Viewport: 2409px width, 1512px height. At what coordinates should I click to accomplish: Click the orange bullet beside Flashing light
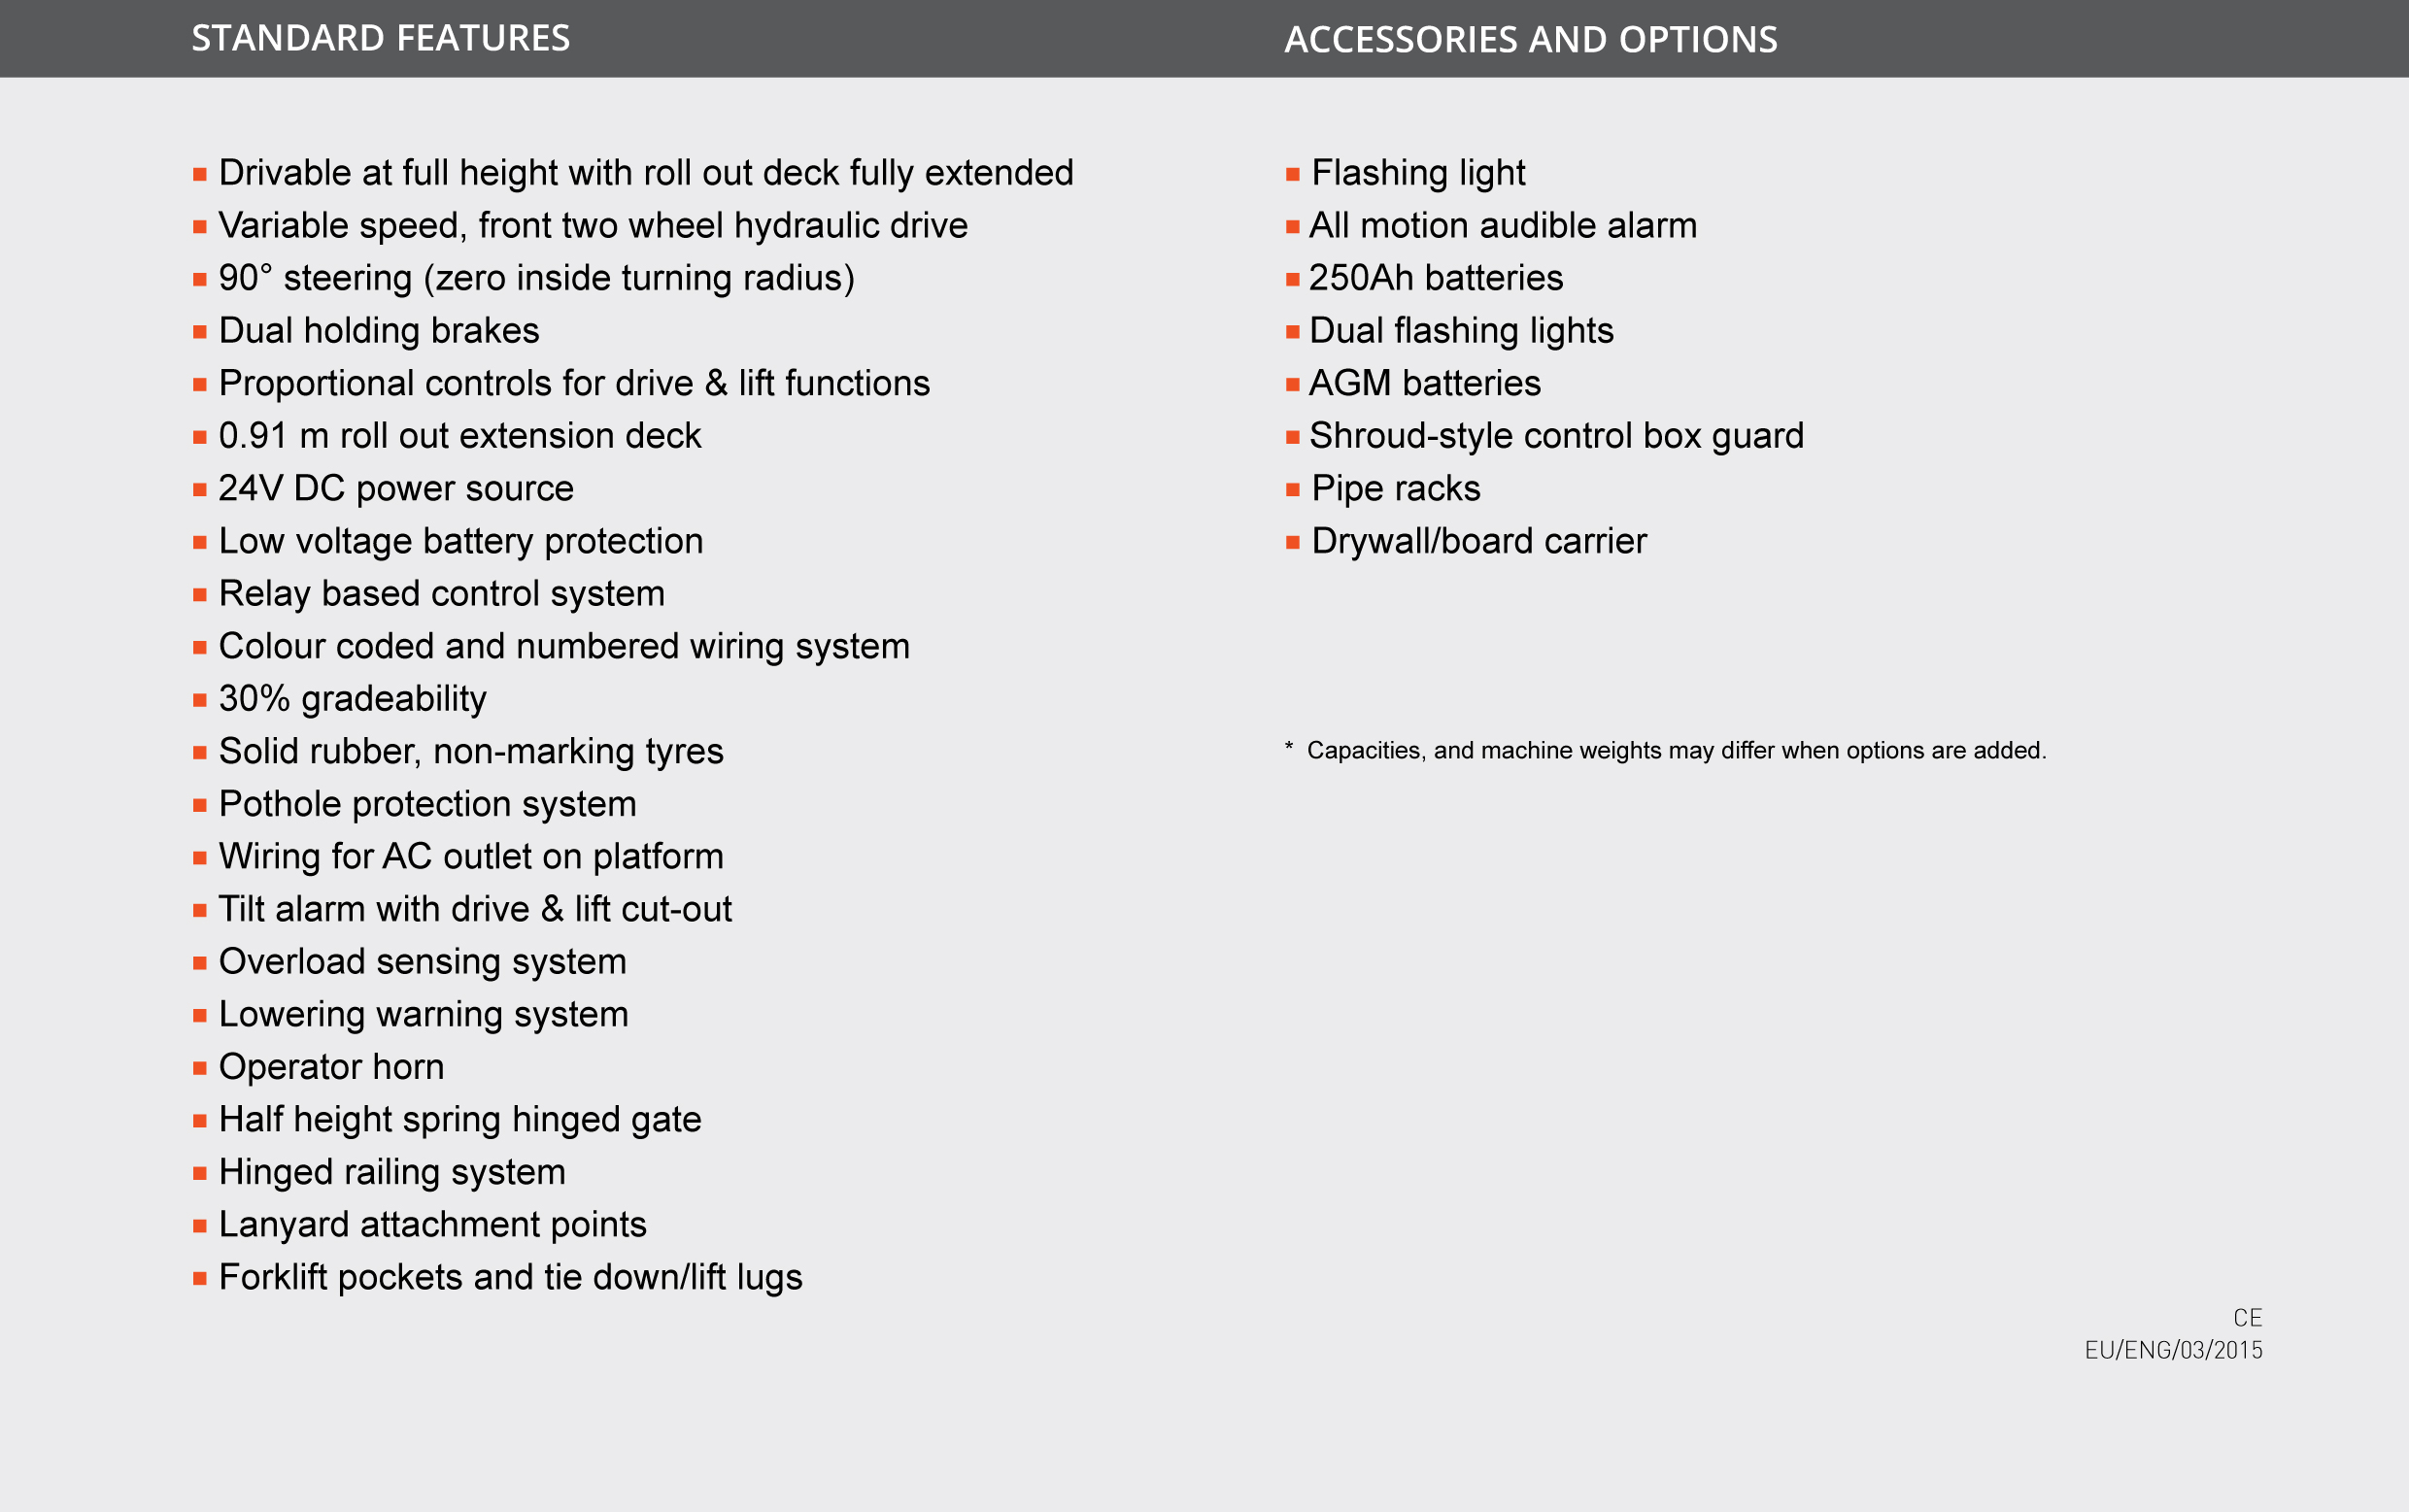(x=1292, y=175)
